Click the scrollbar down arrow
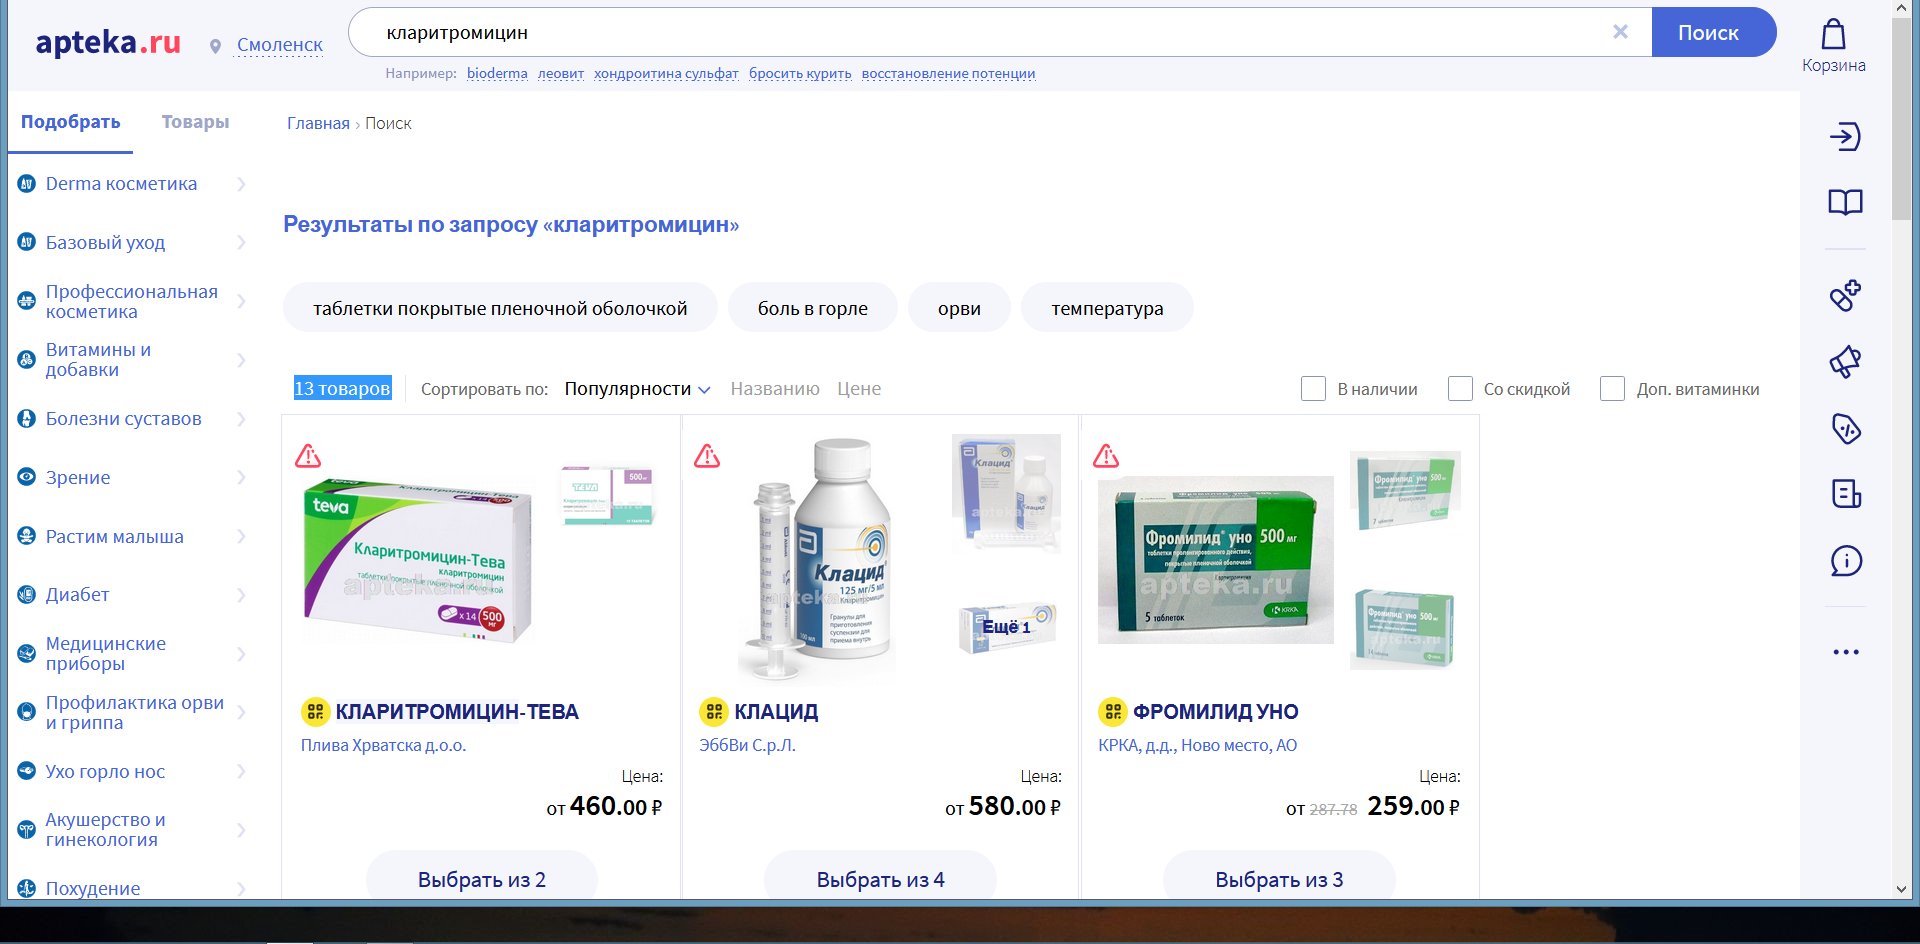Screen dimensions: 1920x944 1901,889
